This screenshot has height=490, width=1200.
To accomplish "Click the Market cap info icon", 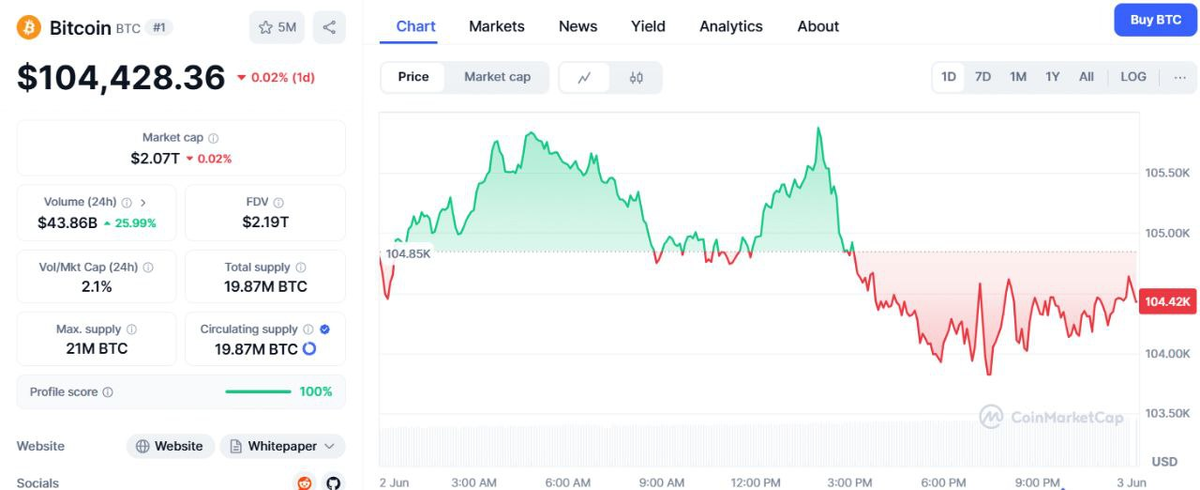I will [x=213, y=138].
